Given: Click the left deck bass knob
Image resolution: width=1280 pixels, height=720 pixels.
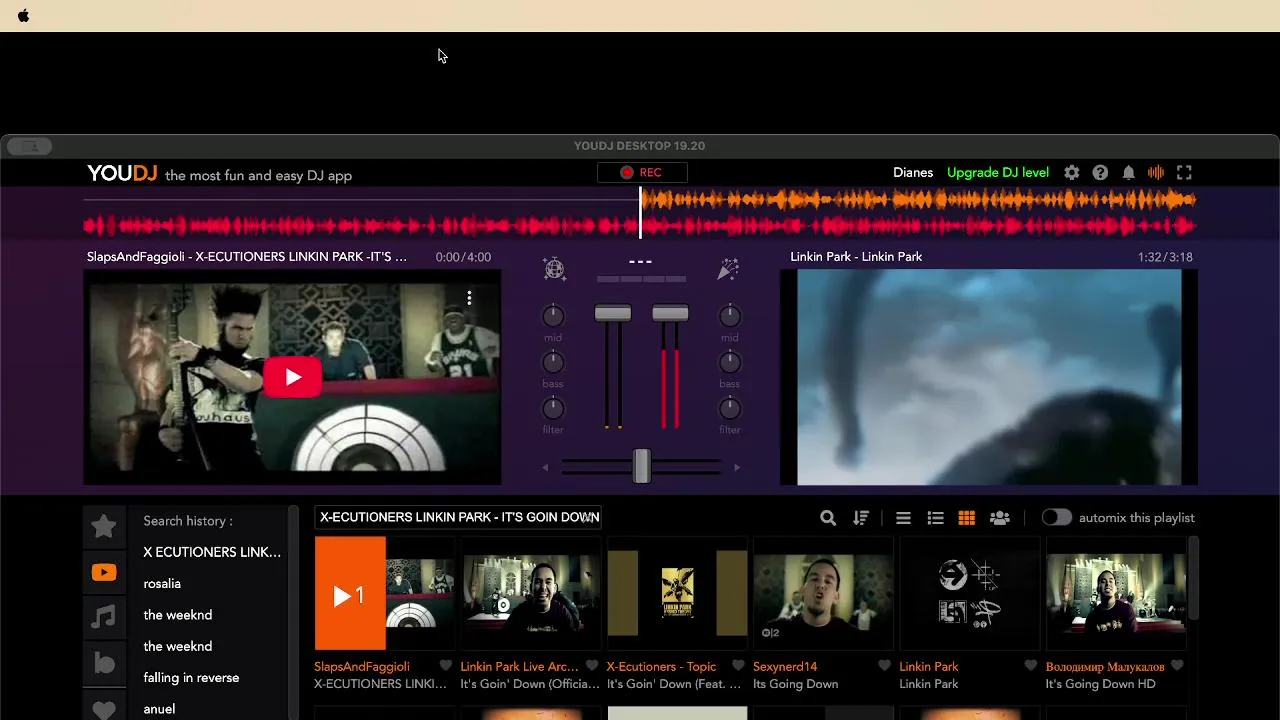Looking at the screenshot, I should point(553,362).
